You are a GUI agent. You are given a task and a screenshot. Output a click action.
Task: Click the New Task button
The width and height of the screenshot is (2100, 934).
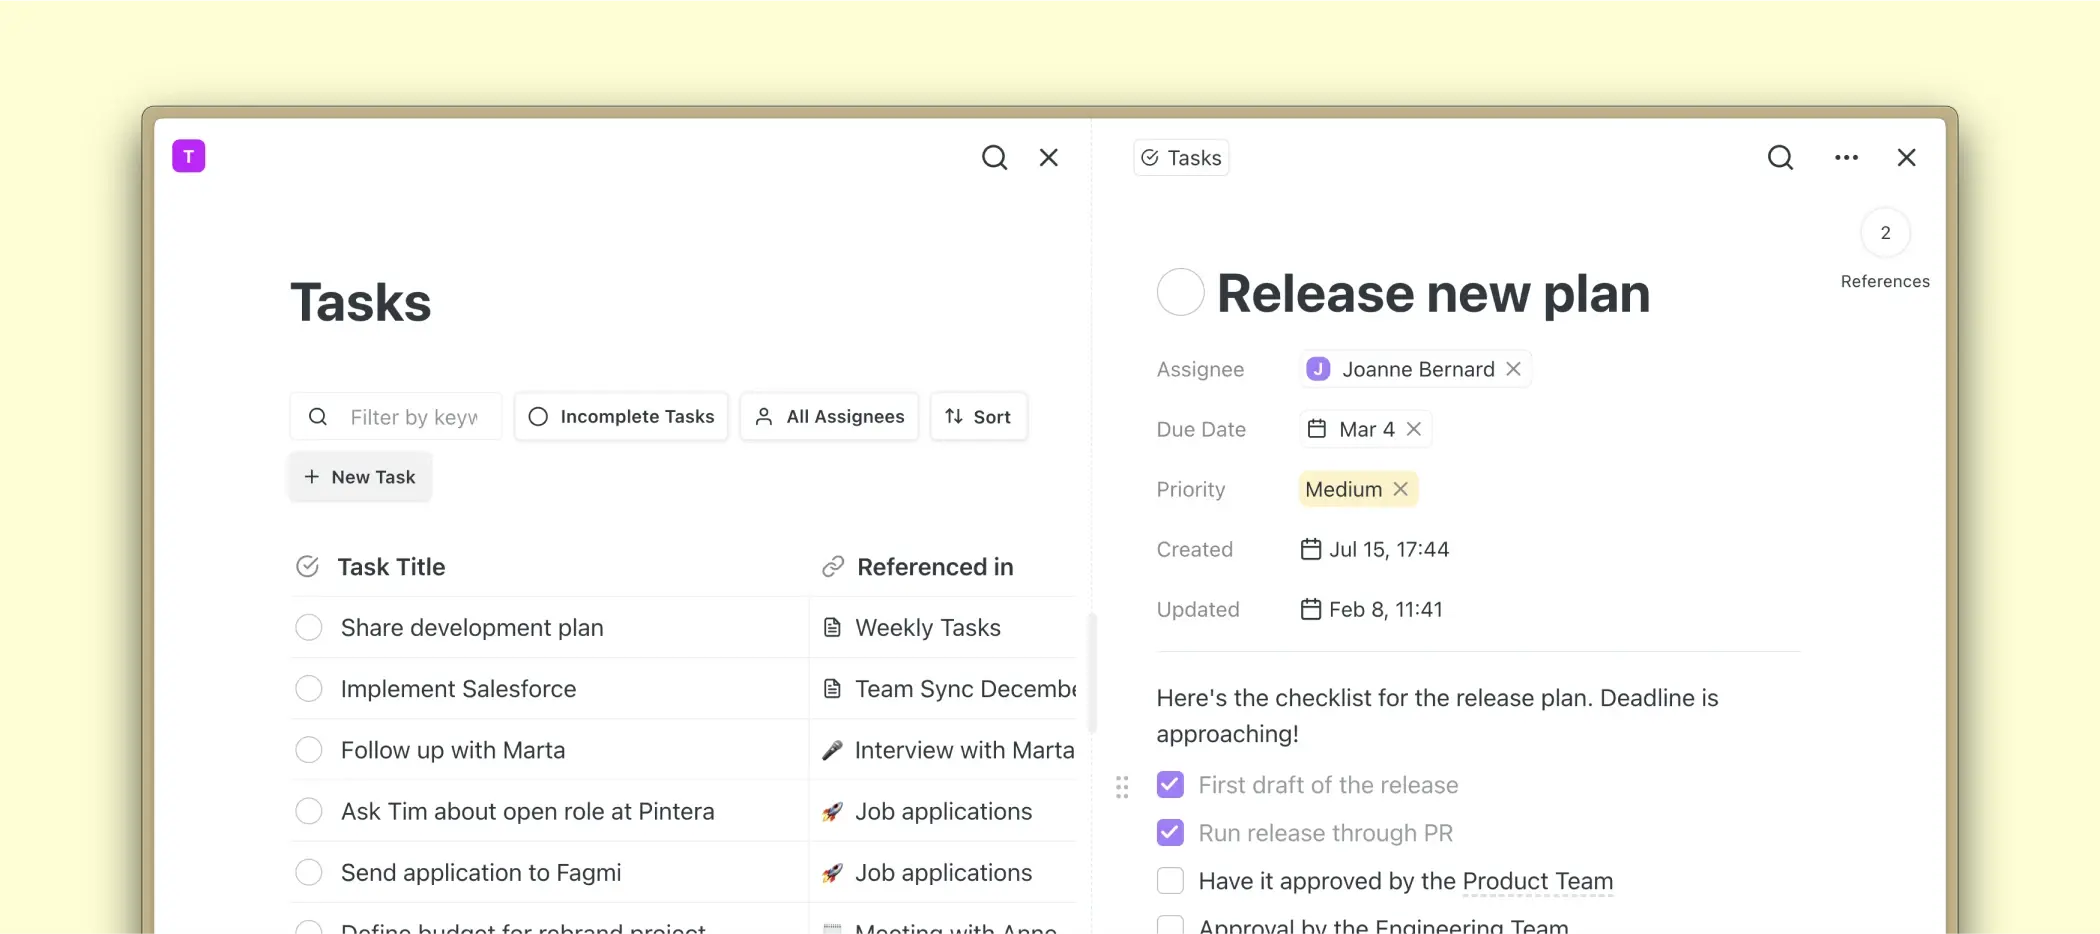click(x=360, y=477)
